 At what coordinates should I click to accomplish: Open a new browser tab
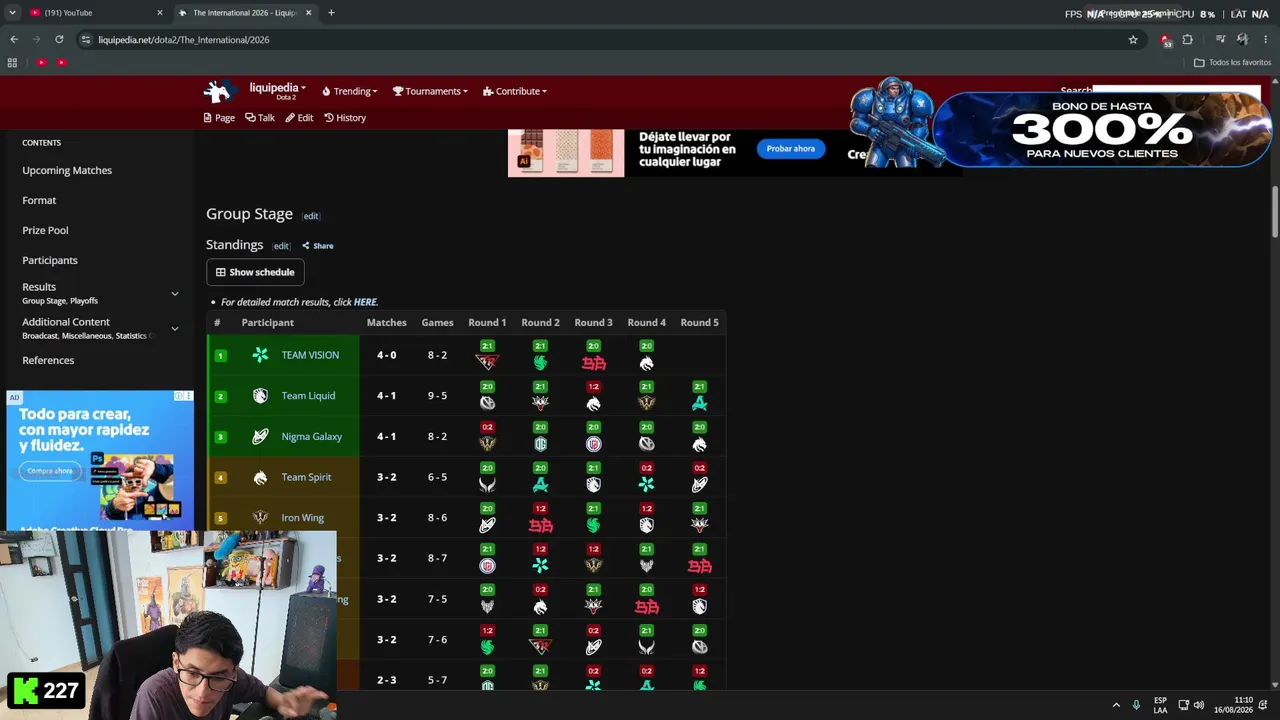tap(331, 13)
